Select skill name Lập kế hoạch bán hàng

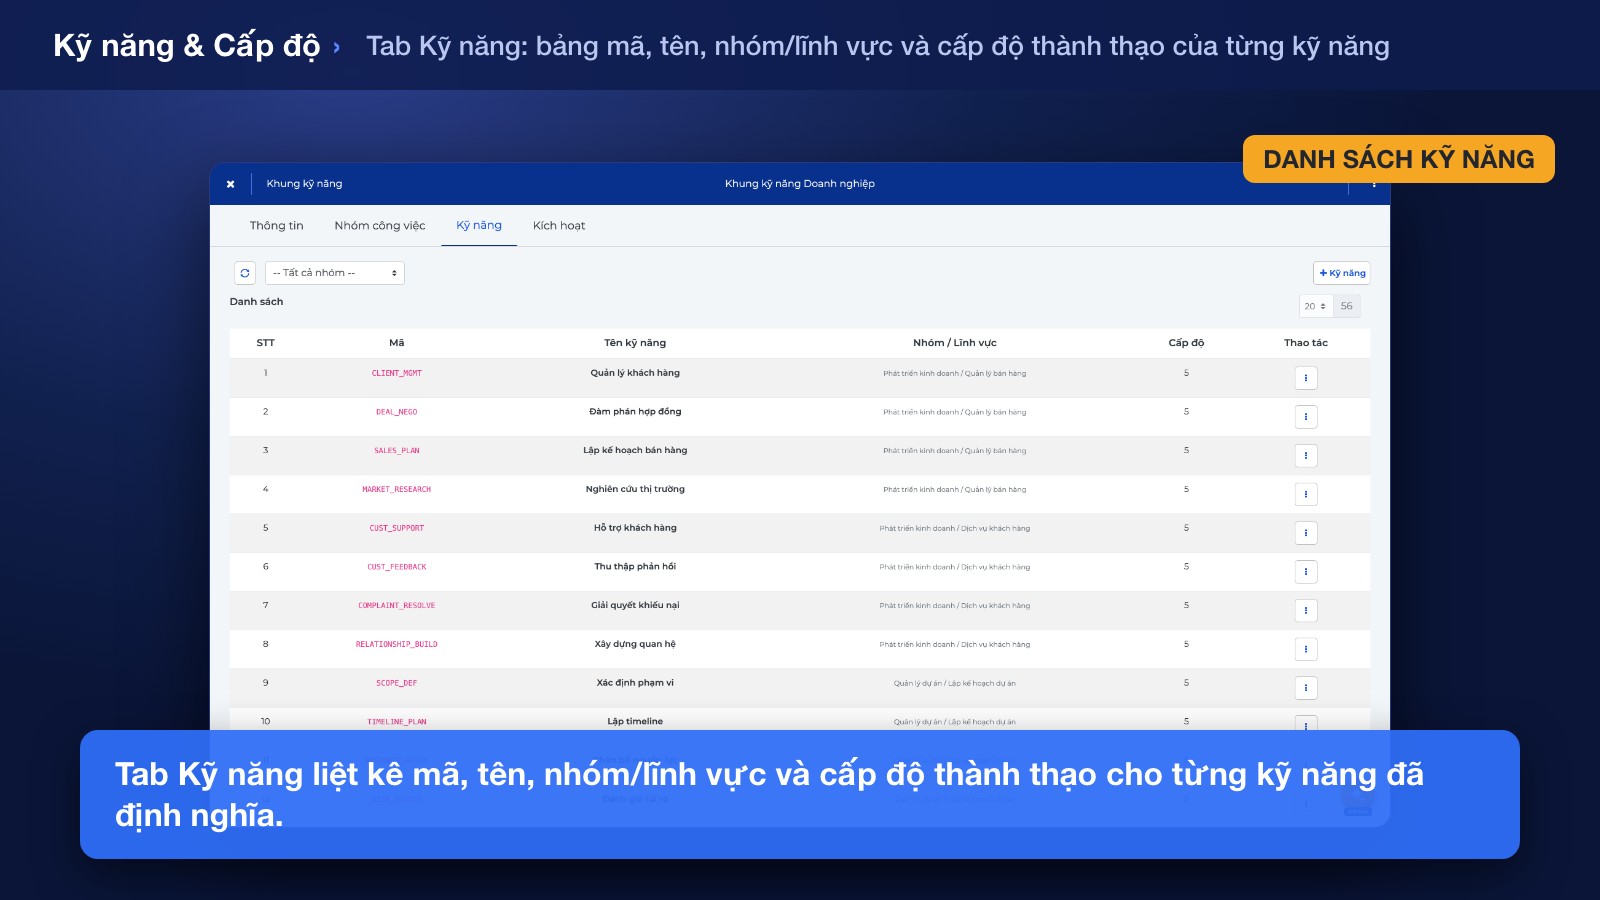pyautogui.click(x=635, y=451)
